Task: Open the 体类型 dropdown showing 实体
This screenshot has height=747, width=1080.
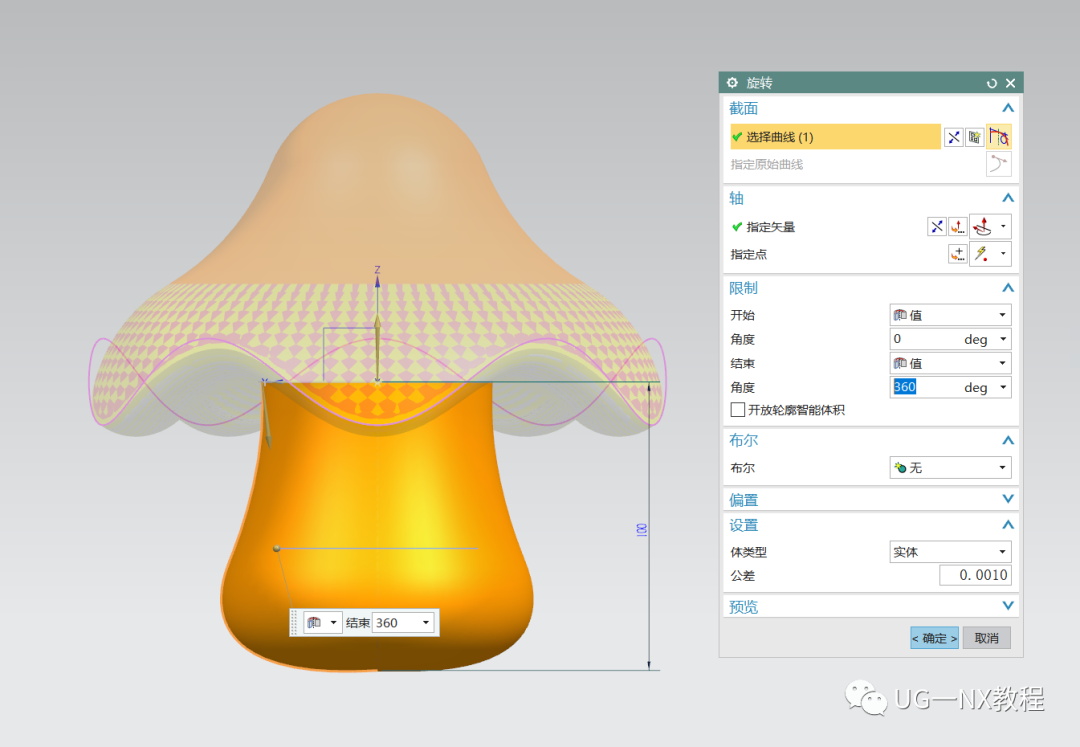Action: click(x=951, y=551)
